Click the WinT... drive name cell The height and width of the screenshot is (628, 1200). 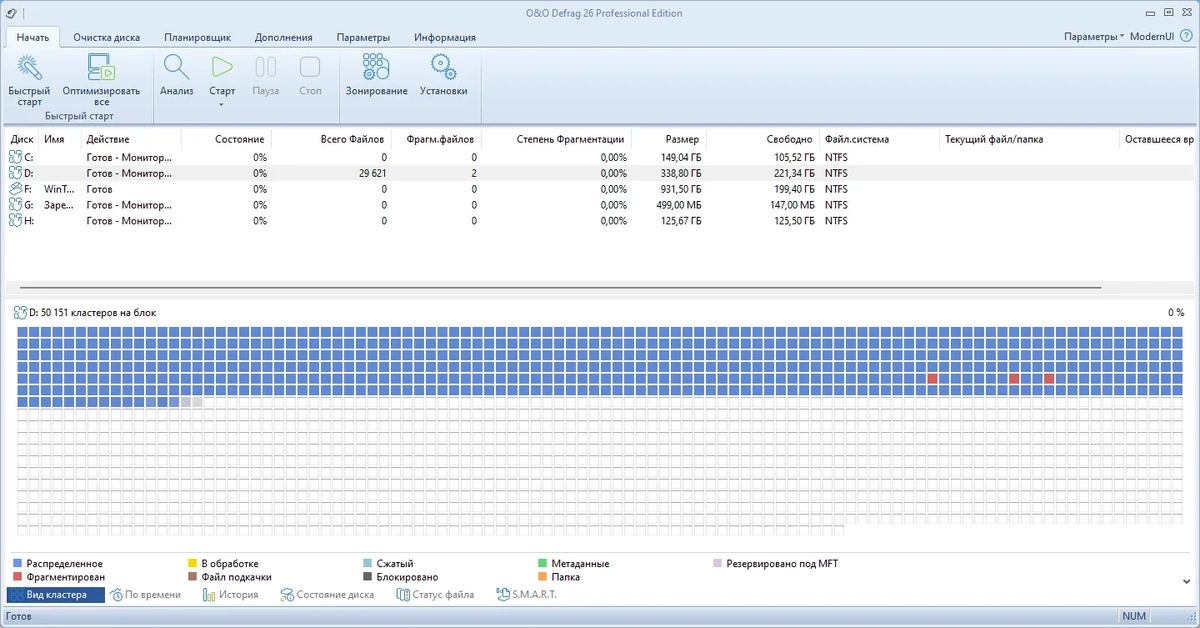coord(60,189)
